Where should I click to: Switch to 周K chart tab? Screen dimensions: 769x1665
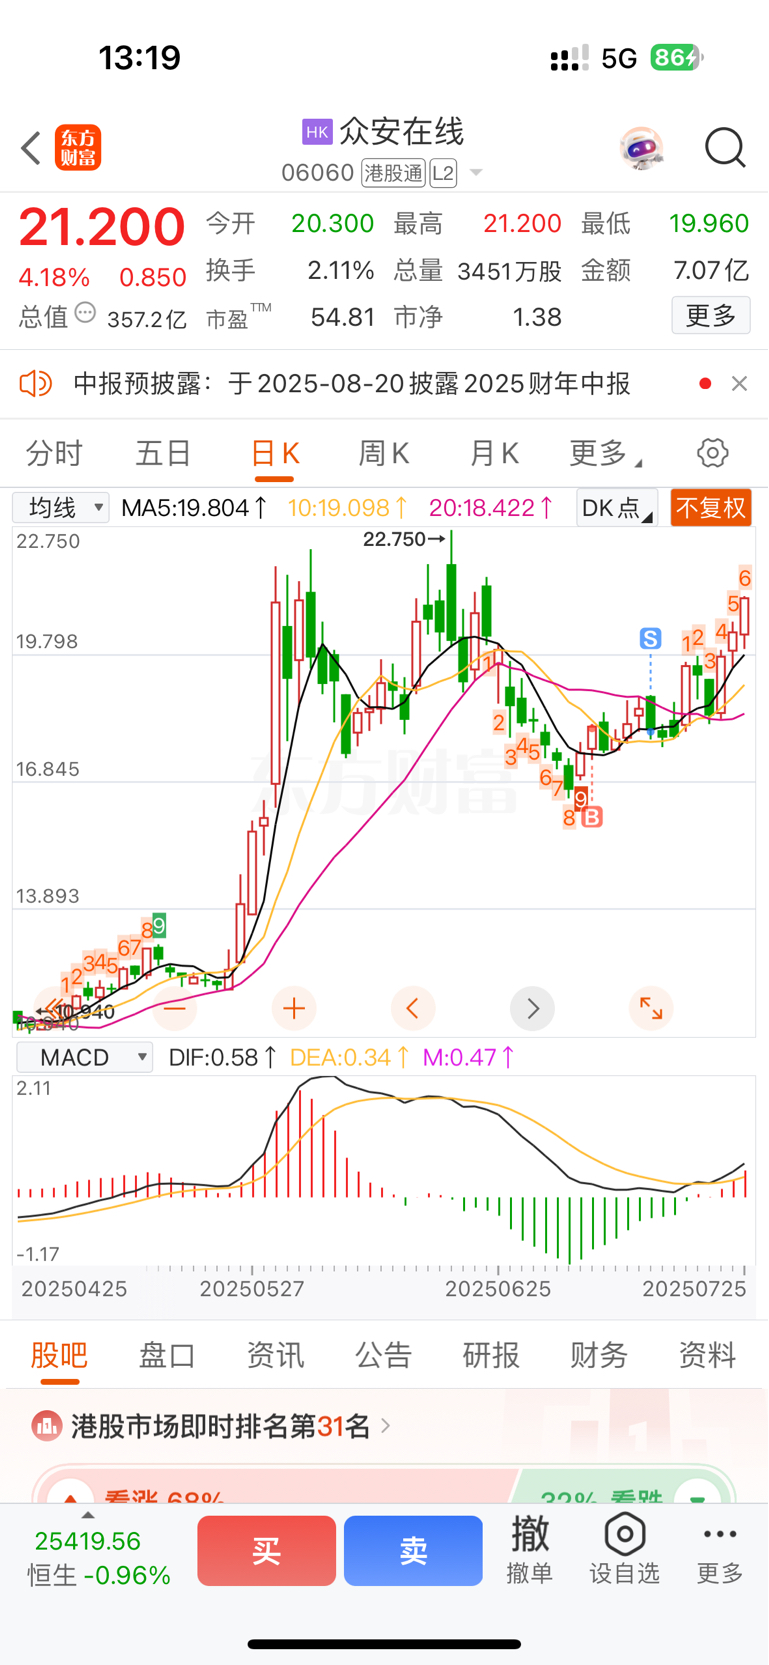pyautogui.click(x=384, y=454)
